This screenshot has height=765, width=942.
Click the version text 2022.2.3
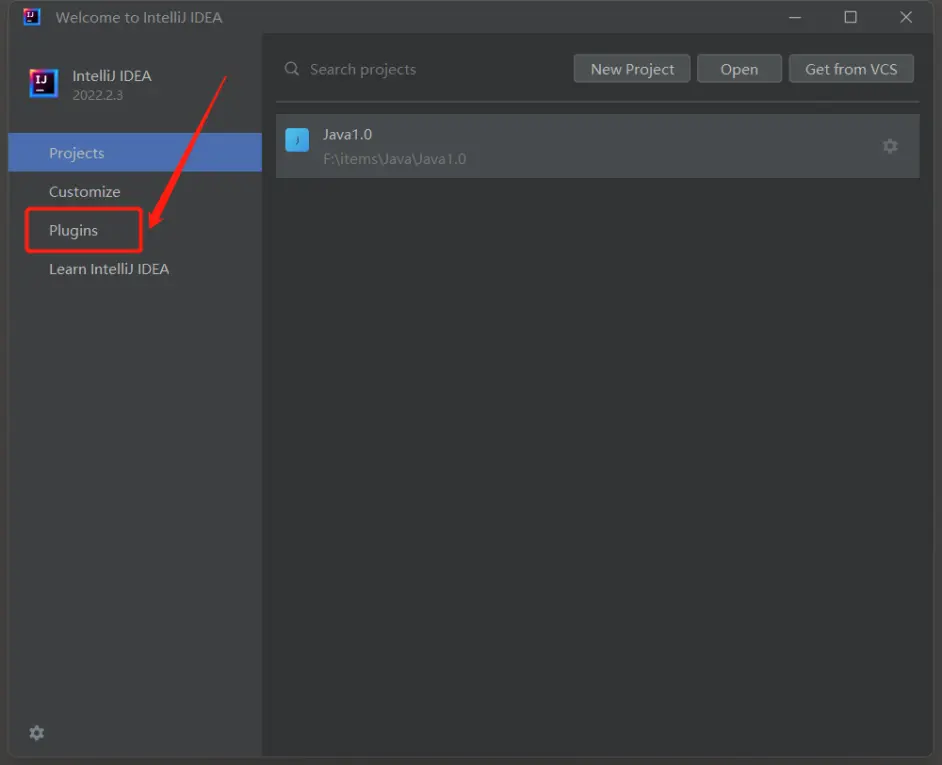coord(97,95)
